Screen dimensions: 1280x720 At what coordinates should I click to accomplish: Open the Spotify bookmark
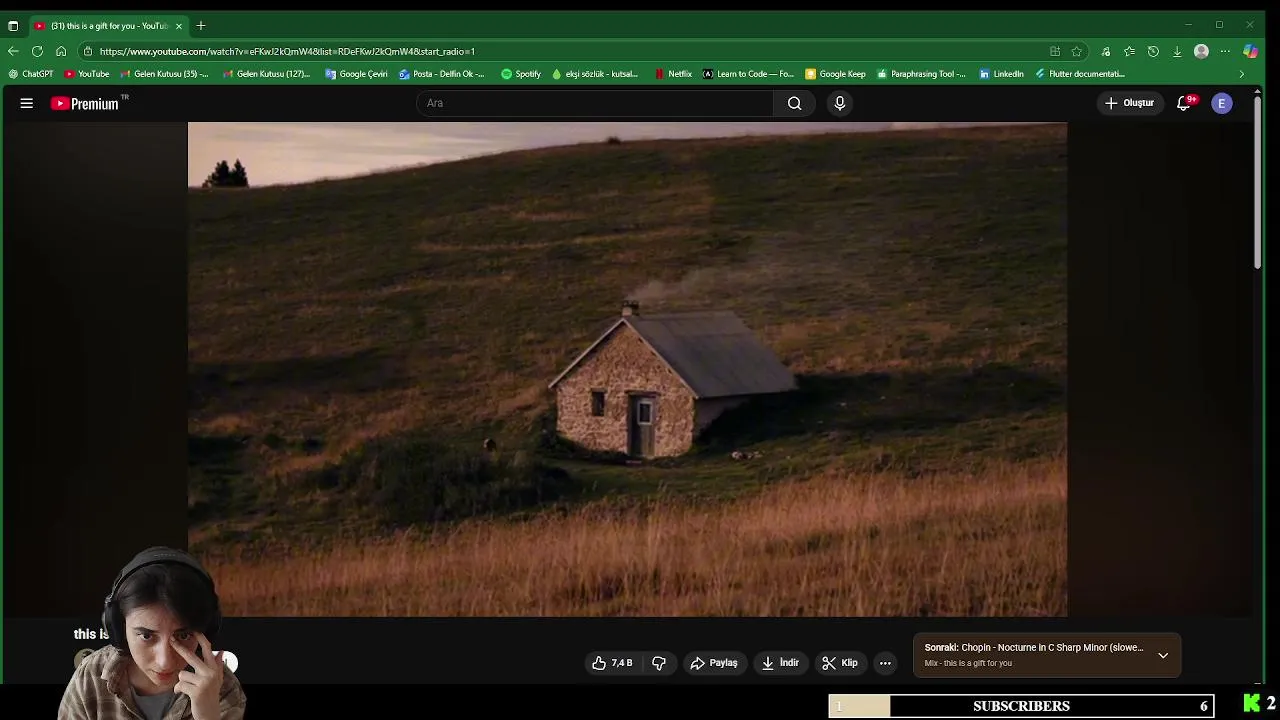(521, 74)
